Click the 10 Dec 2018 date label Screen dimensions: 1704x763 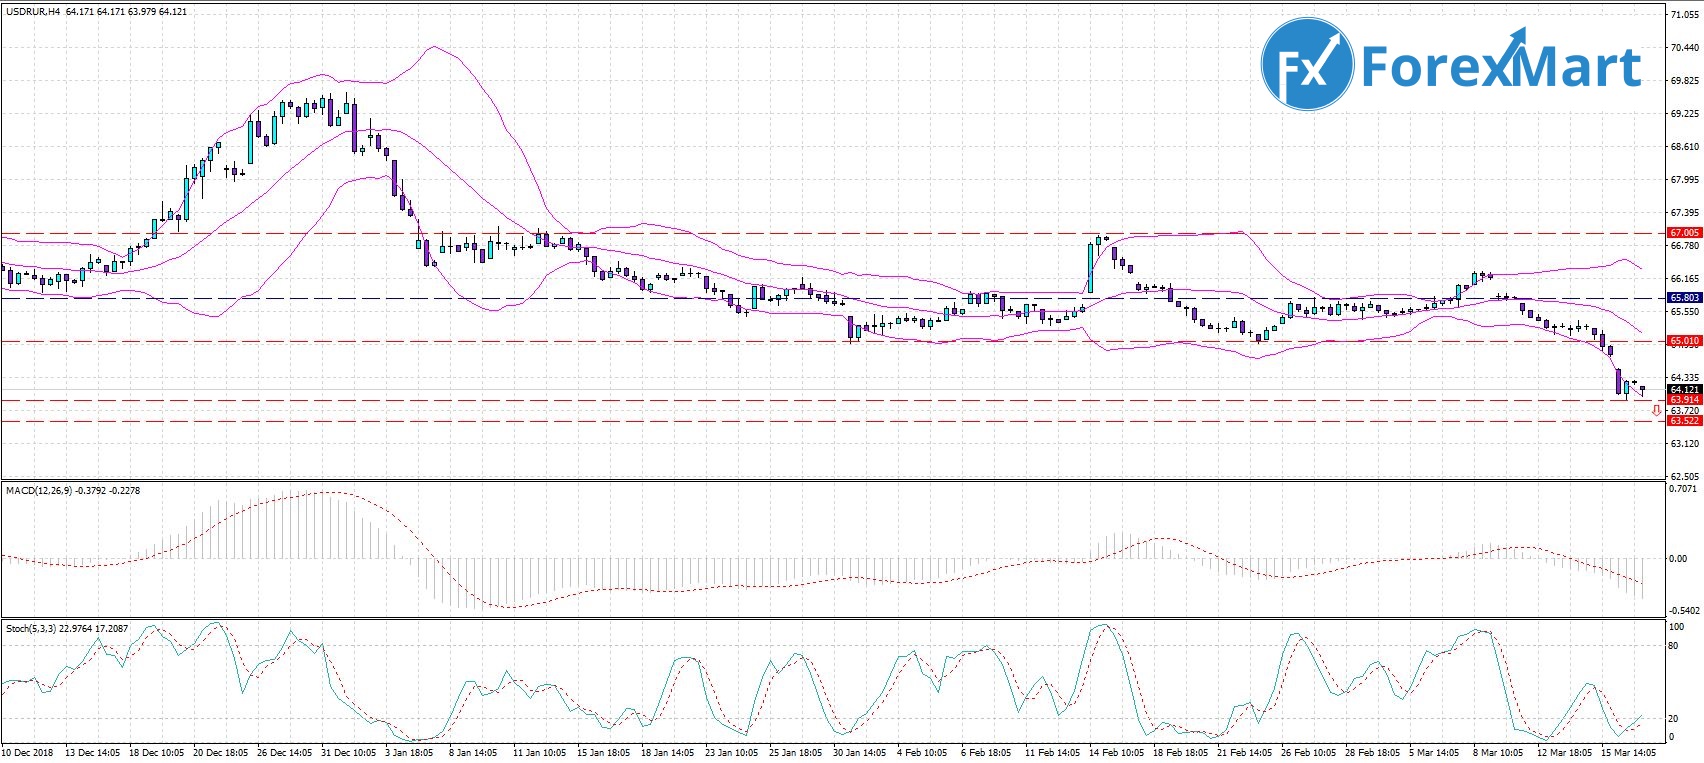(x=29, y=750)
